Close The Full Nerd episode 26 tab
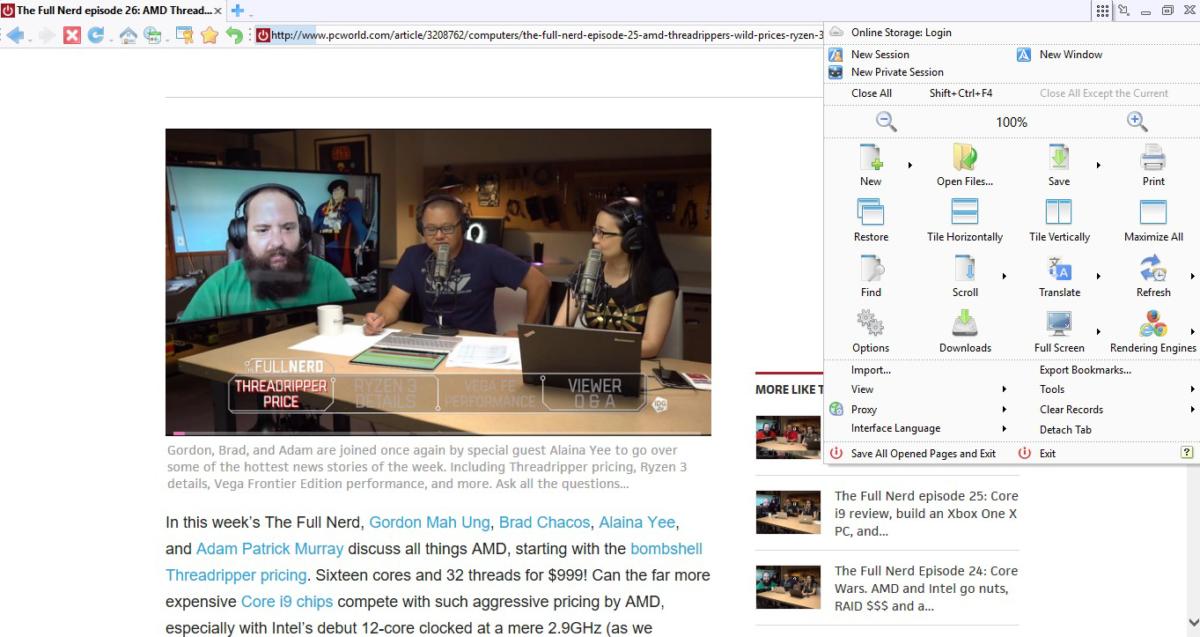The height and width of the screenshot is (637, 1200). [218, 11]
